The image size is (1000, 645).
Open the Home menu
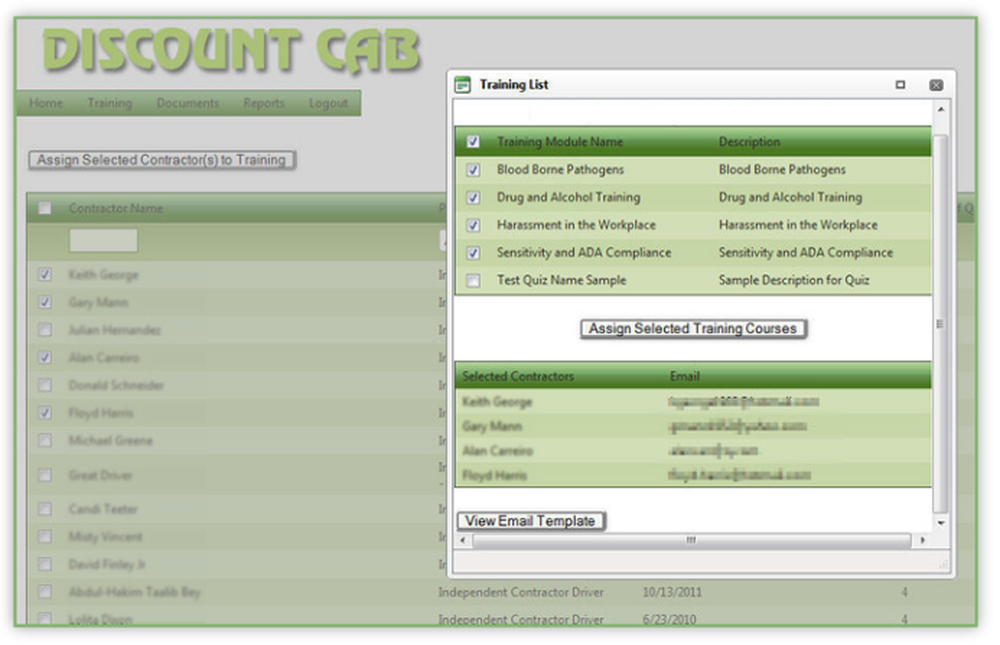46,103
